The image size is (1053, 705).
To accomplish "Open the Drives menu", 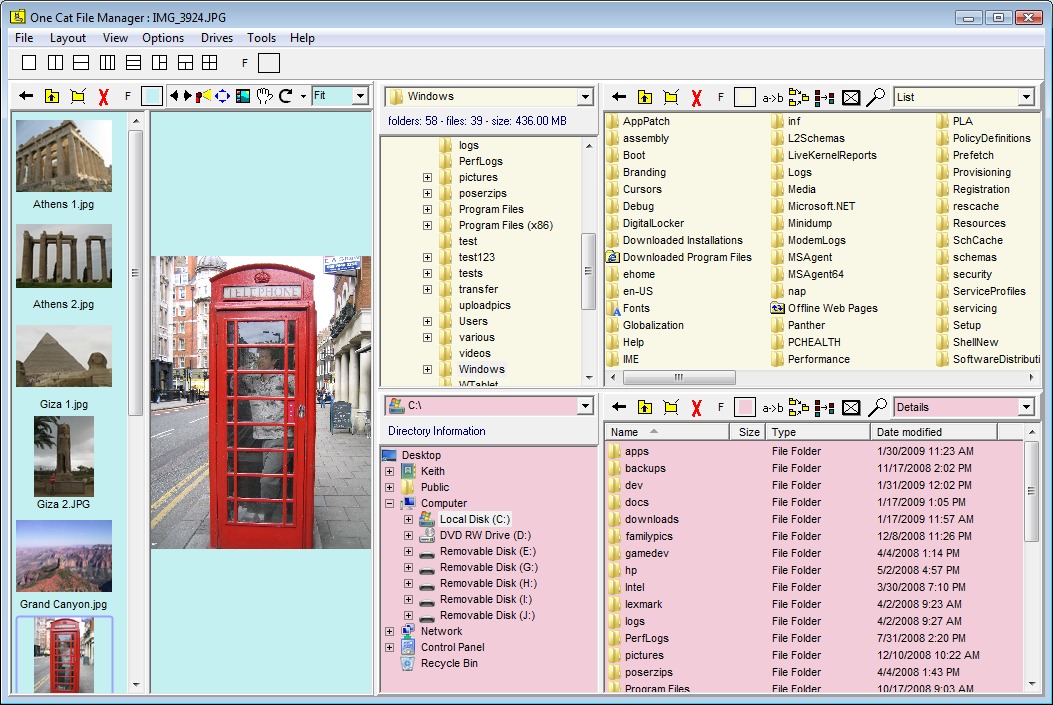I will pyautogui.click(x=217, y=38).
